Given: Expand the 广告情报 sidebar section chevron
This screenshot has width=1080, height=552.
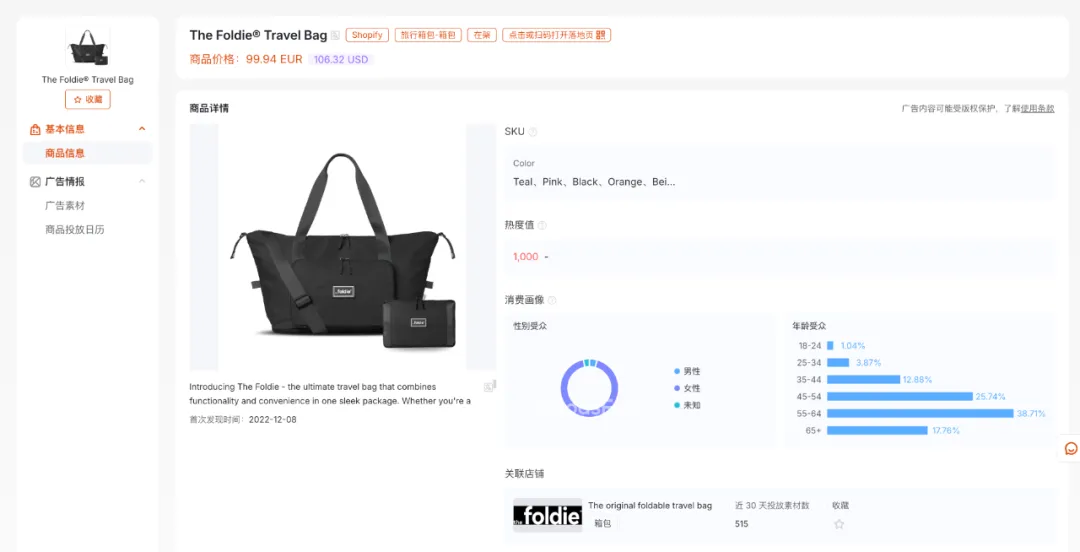Looking at the screenshot, I should pos(142,181).
